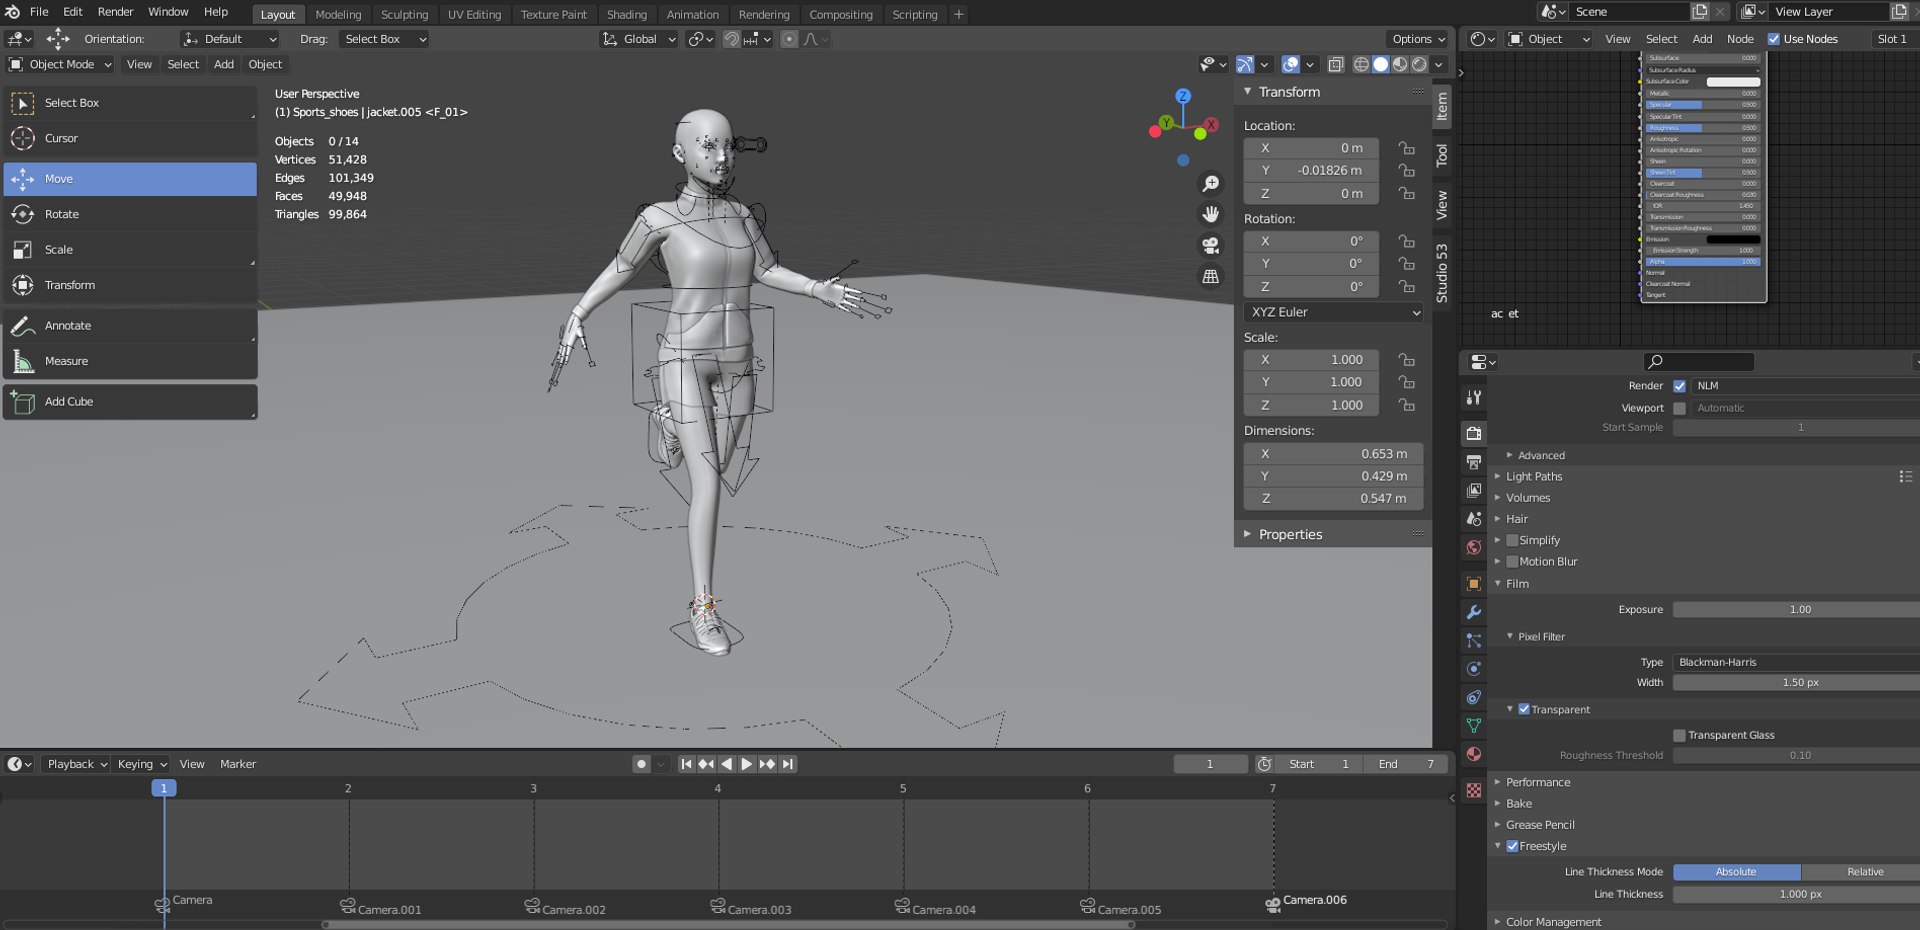Switch to the Sculpting workspace tab
This screenshot has width=1920, height=930.
(x=404, y=14)
